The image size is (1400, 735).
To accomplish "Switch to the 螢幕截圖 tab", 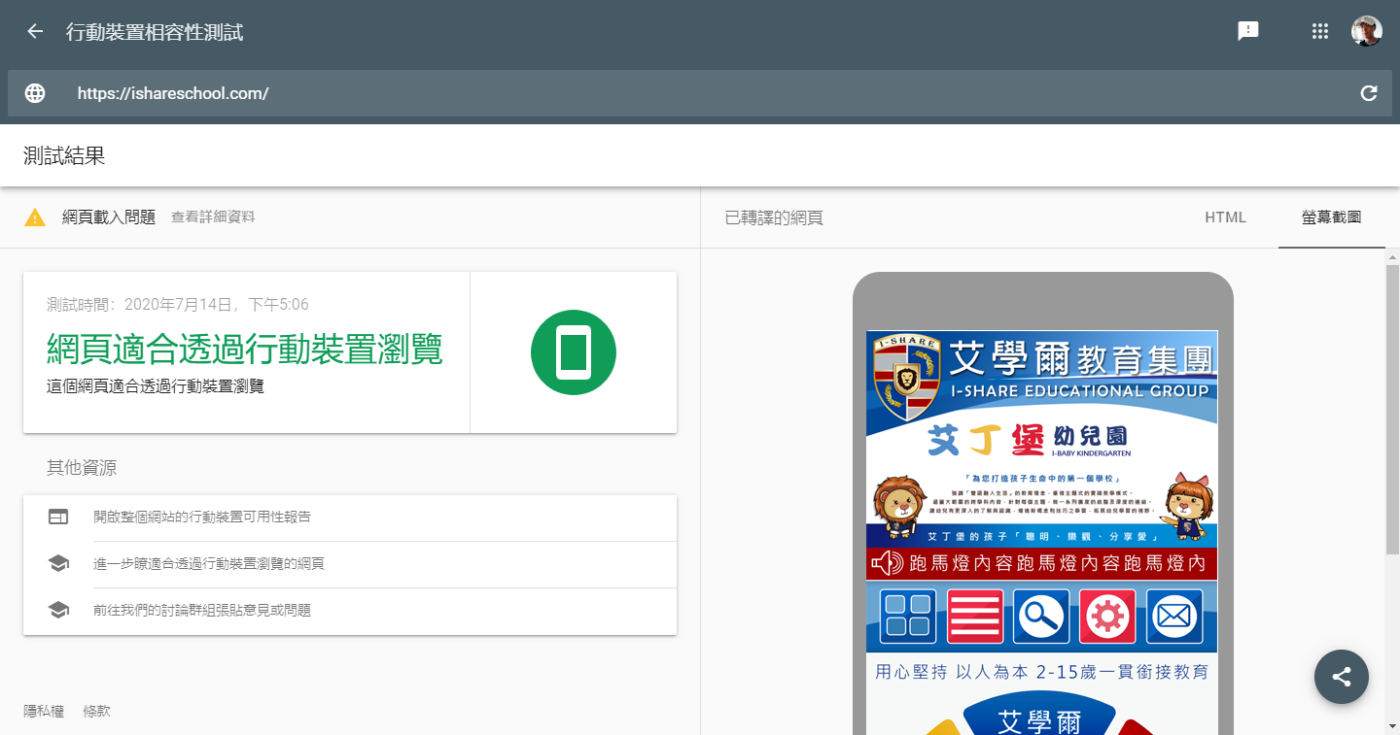I will coord(1331,217).
